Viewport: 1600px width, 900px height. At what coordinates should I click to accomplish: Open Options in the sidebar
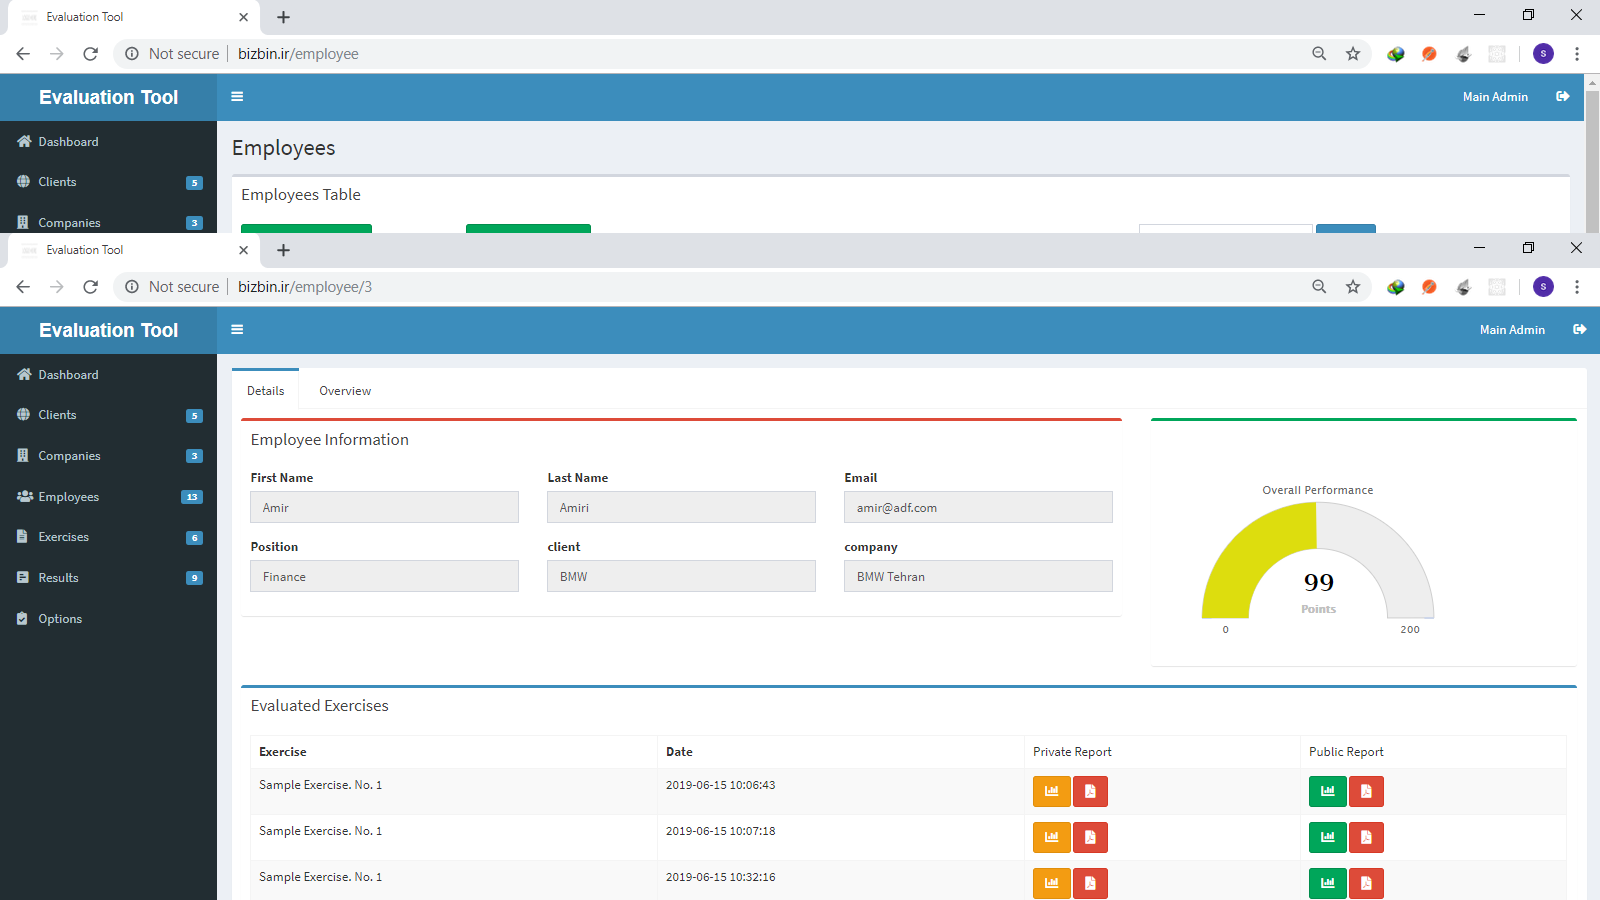[x=108, y=619]
